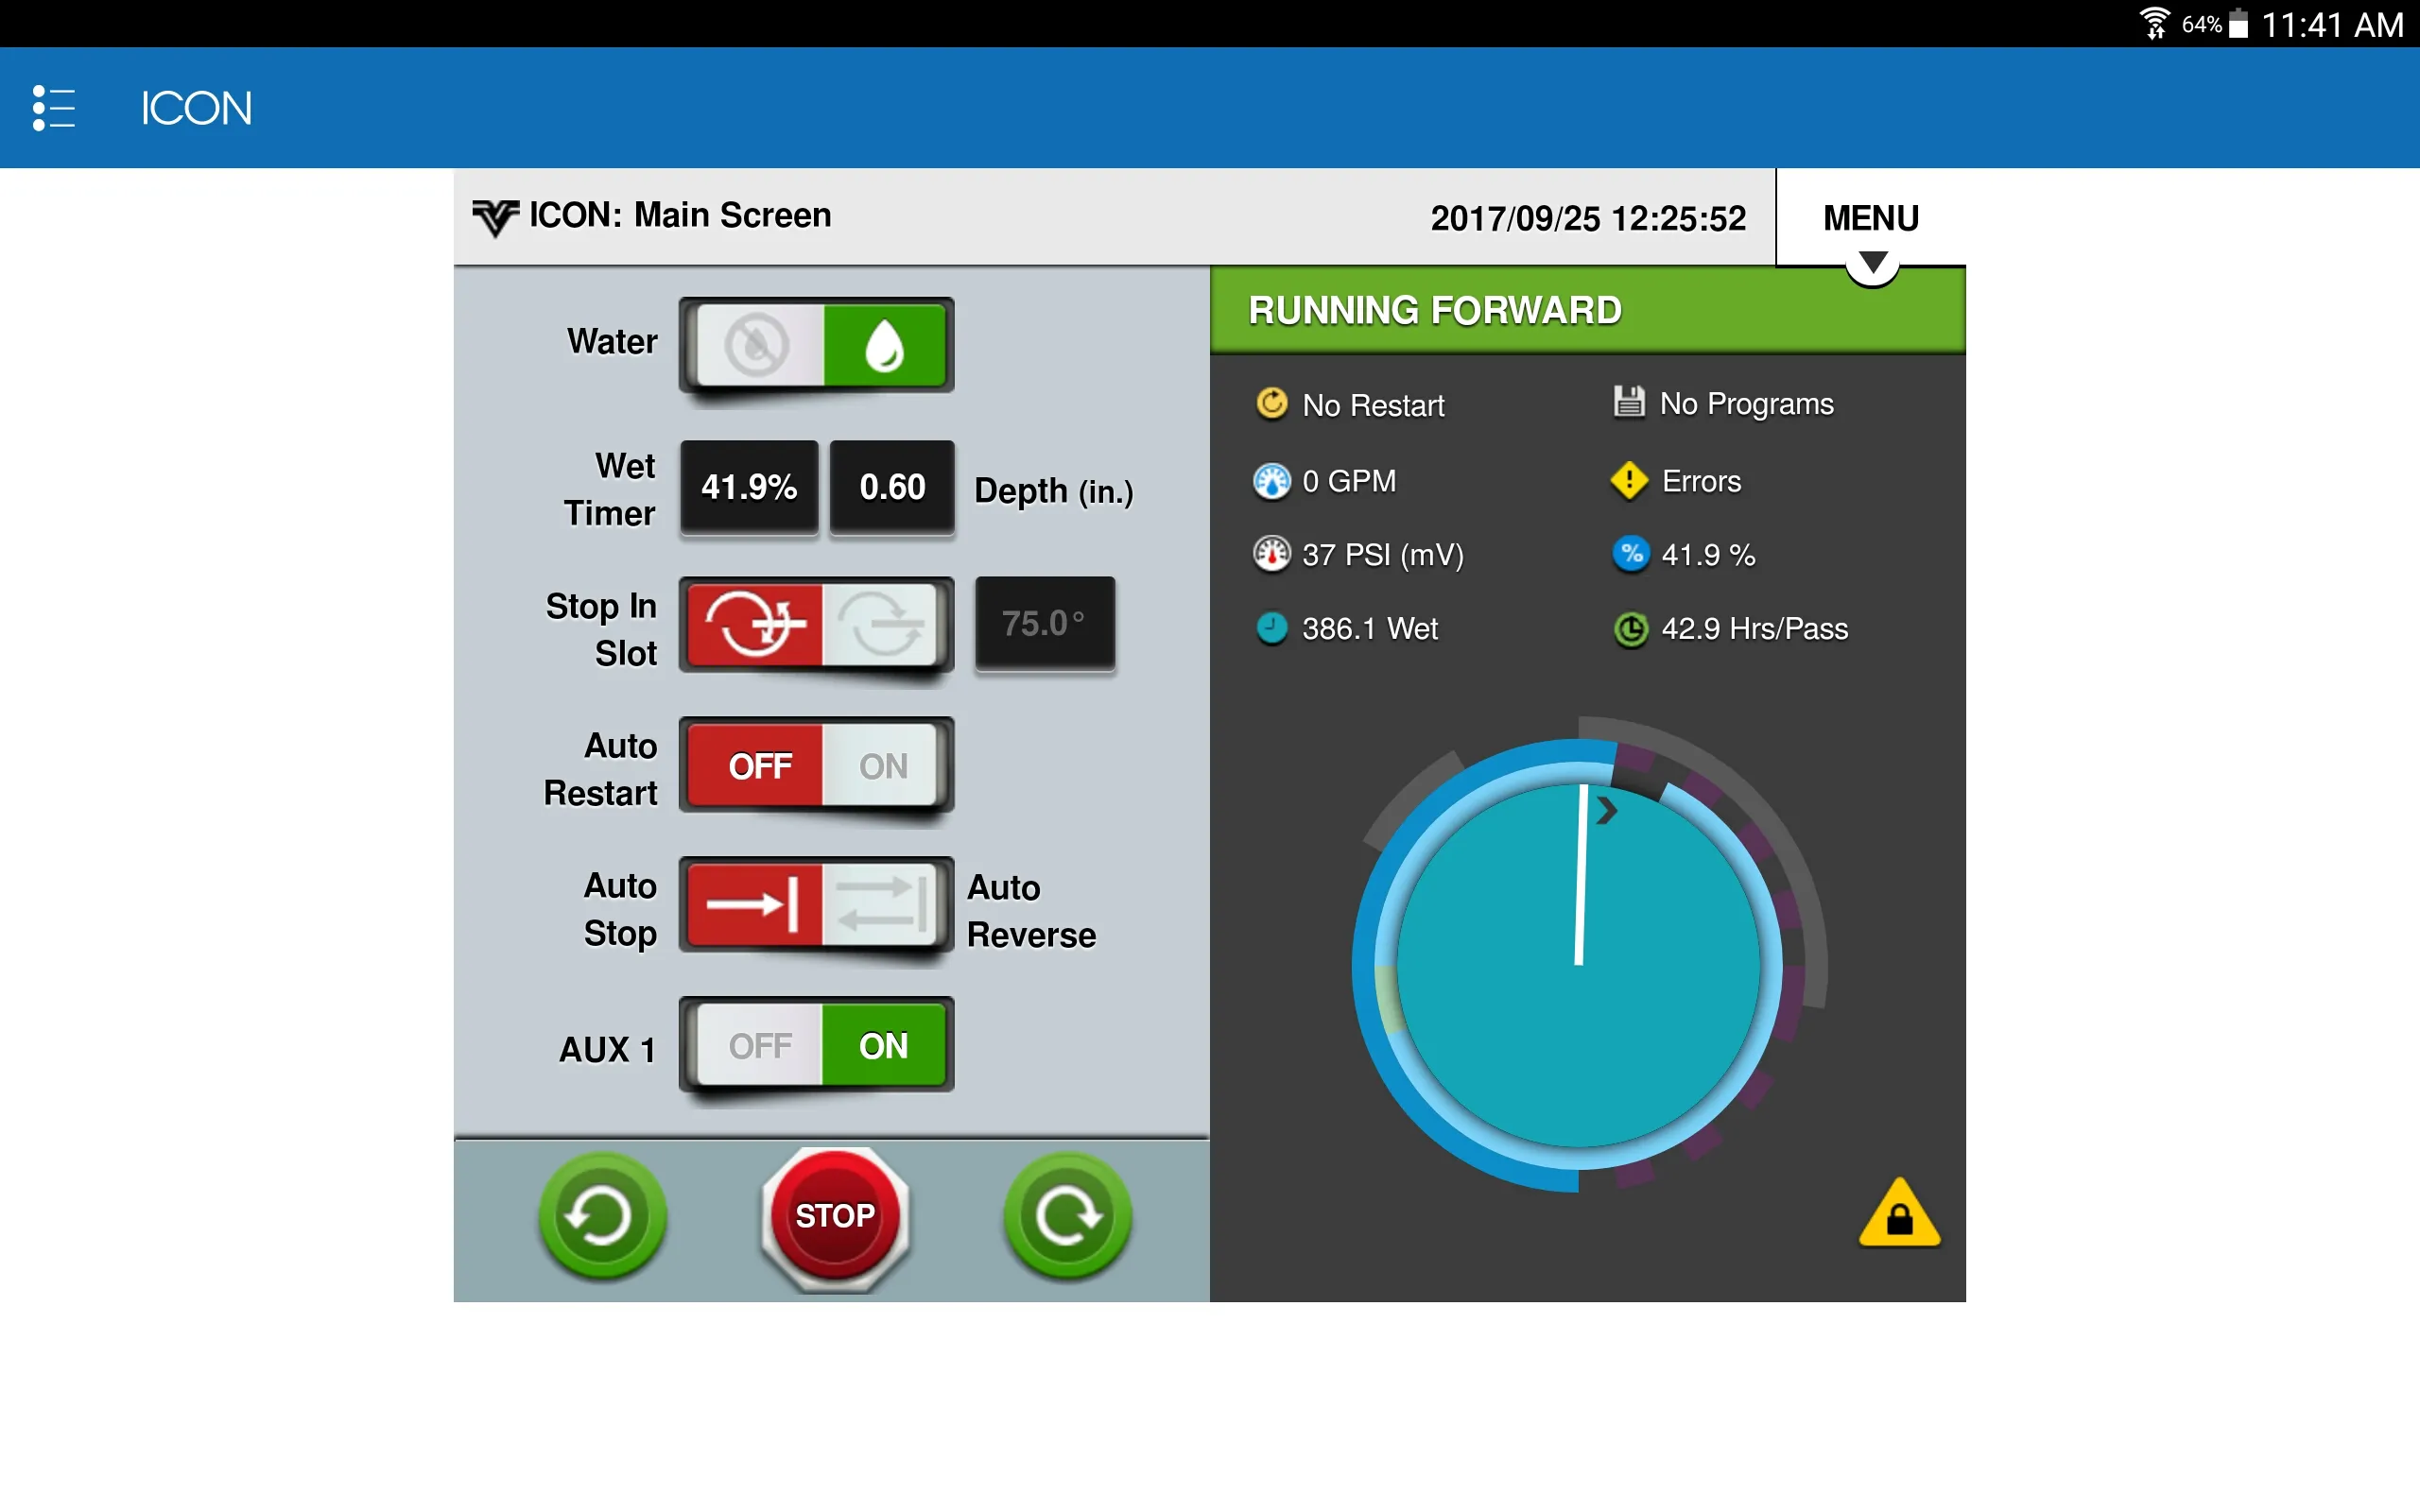This screenshot has width=2420, height=1512.
Task: Edit the 41.9% wet timer field
Action: click(749, 488)
